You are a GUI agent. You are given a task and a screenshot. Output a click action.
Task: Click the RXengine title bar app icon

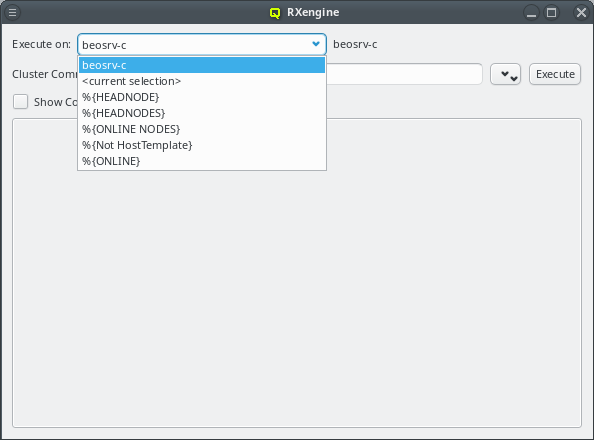coord(275,13)
